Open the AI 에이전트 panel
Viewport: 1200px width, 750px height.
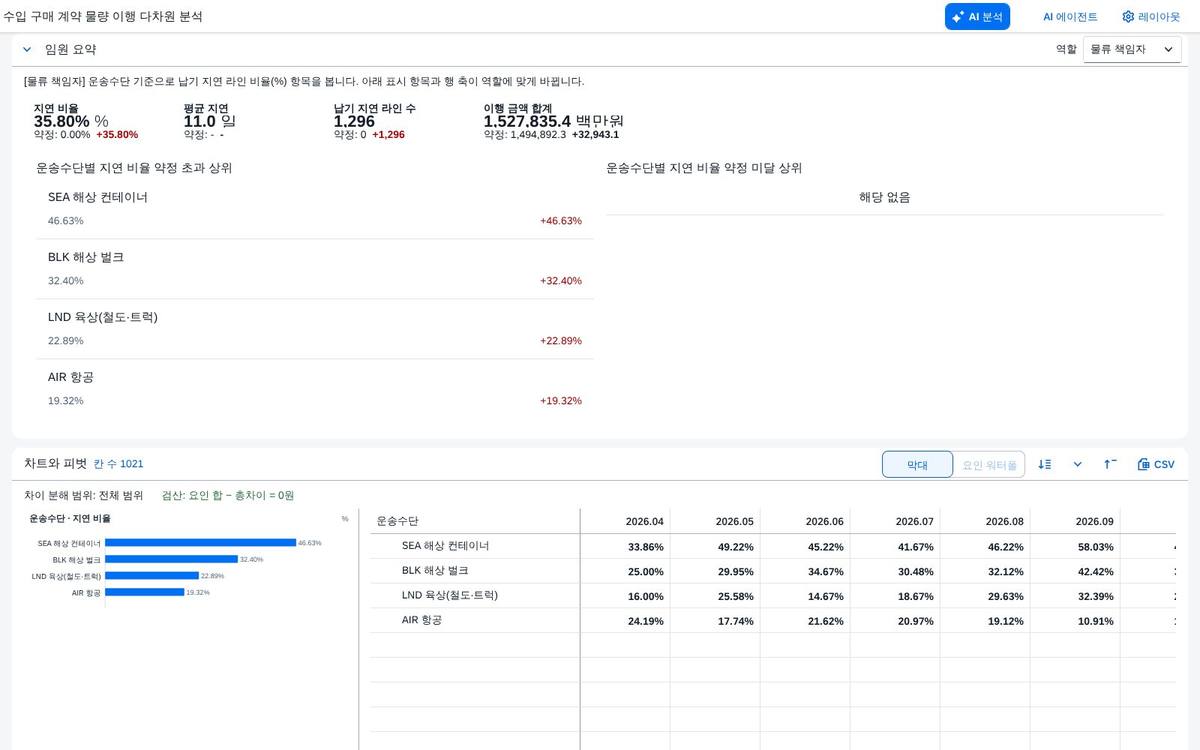[1070, 16]
